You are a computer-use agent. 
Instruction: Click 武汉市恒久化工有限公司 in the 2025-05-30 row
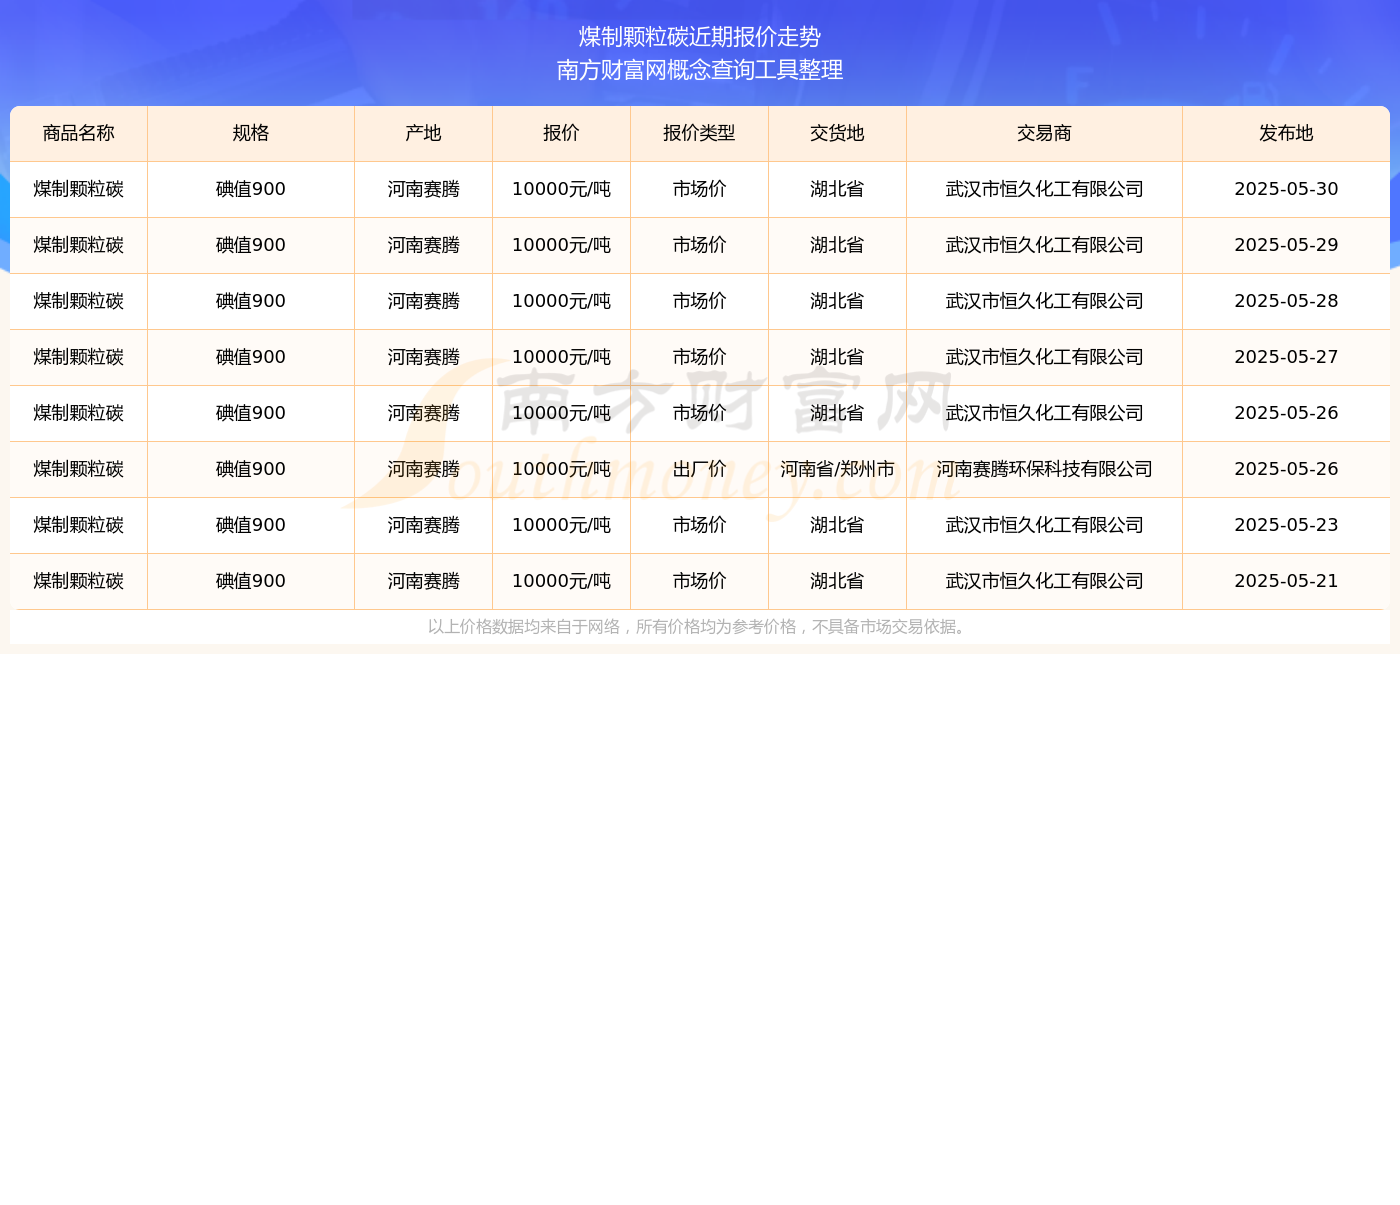1044,190
